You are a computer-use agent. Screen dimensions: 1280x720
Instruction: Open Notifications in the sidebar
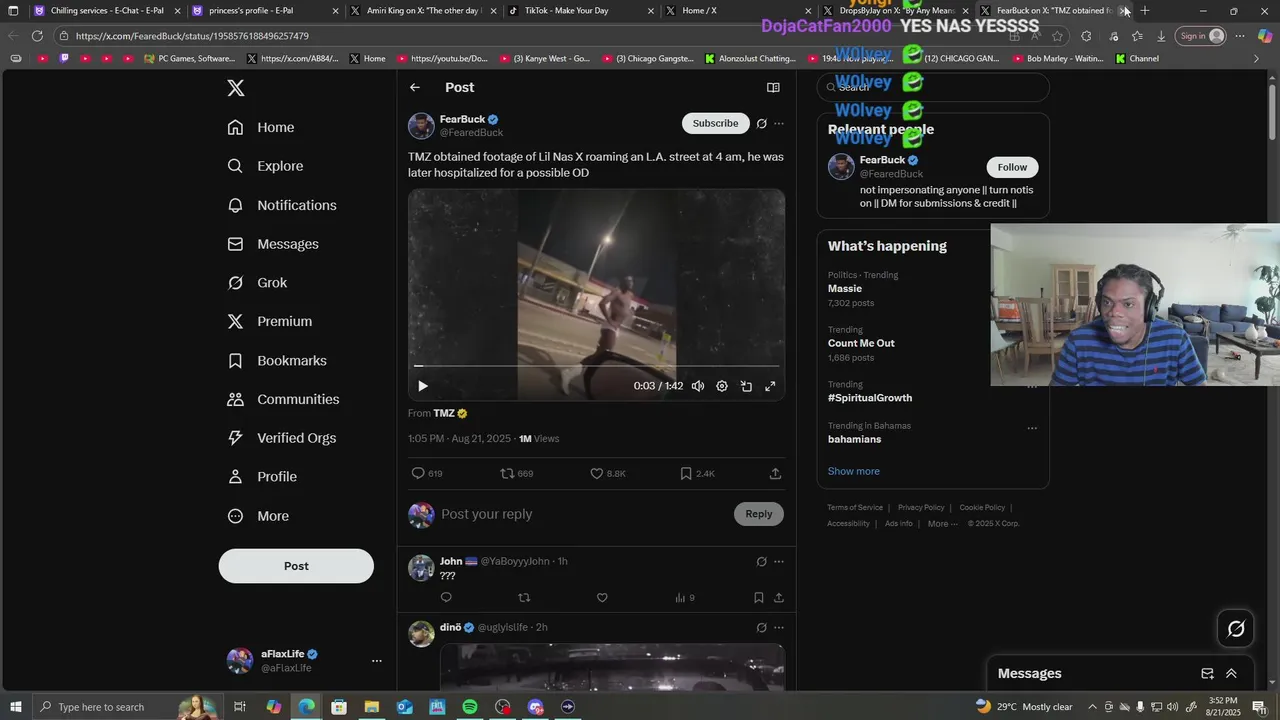click(x=282, y=205)
